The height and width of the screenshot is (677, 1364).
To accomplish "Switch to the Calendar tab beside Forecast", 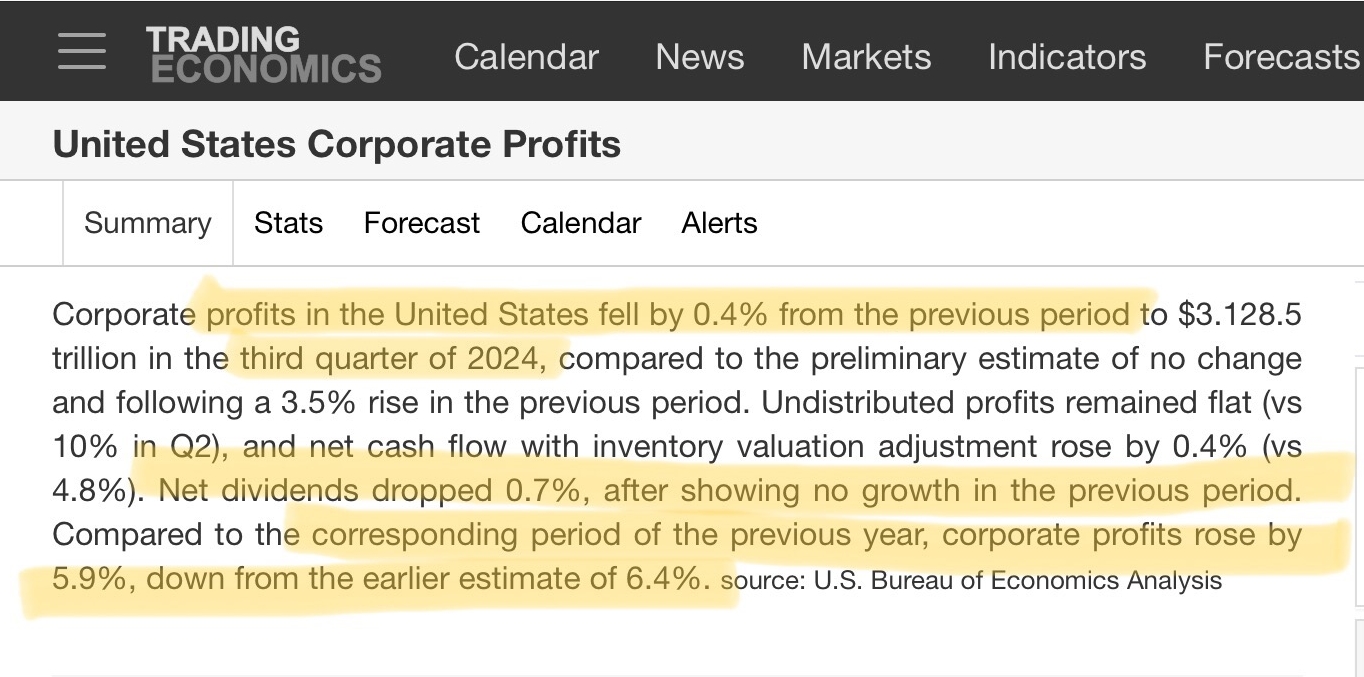I will tap(580, 223).
